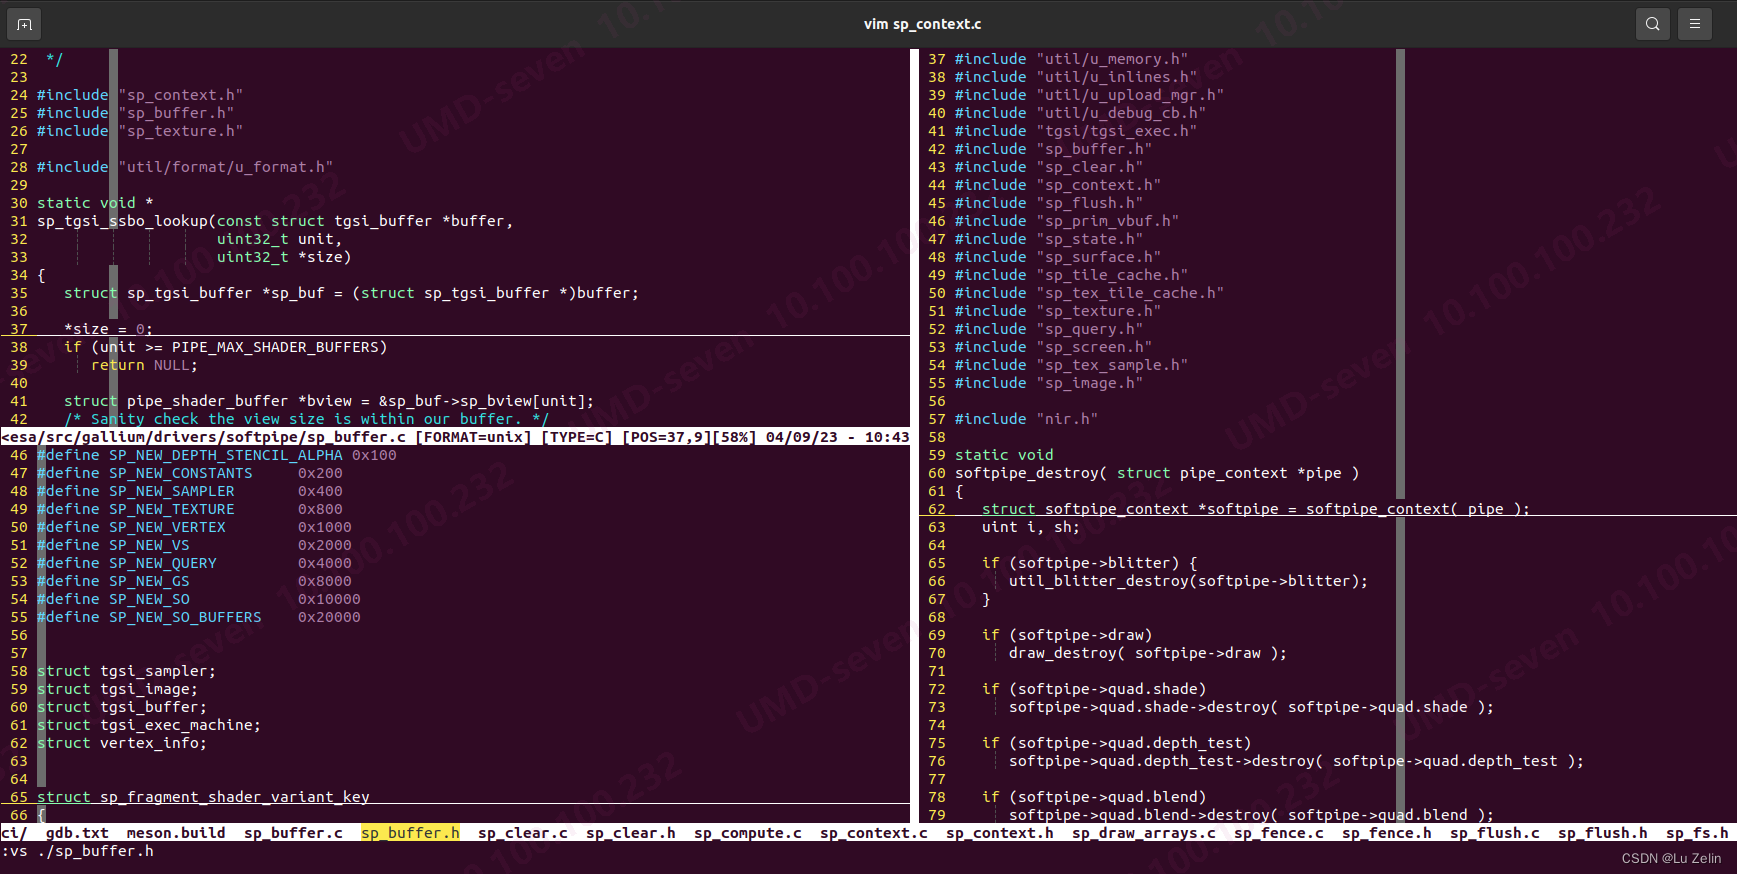Viewport: 1737px width, 874px height.
Task: Click the sp_buffer.c status line path
Action: click(x=204, y=437)
